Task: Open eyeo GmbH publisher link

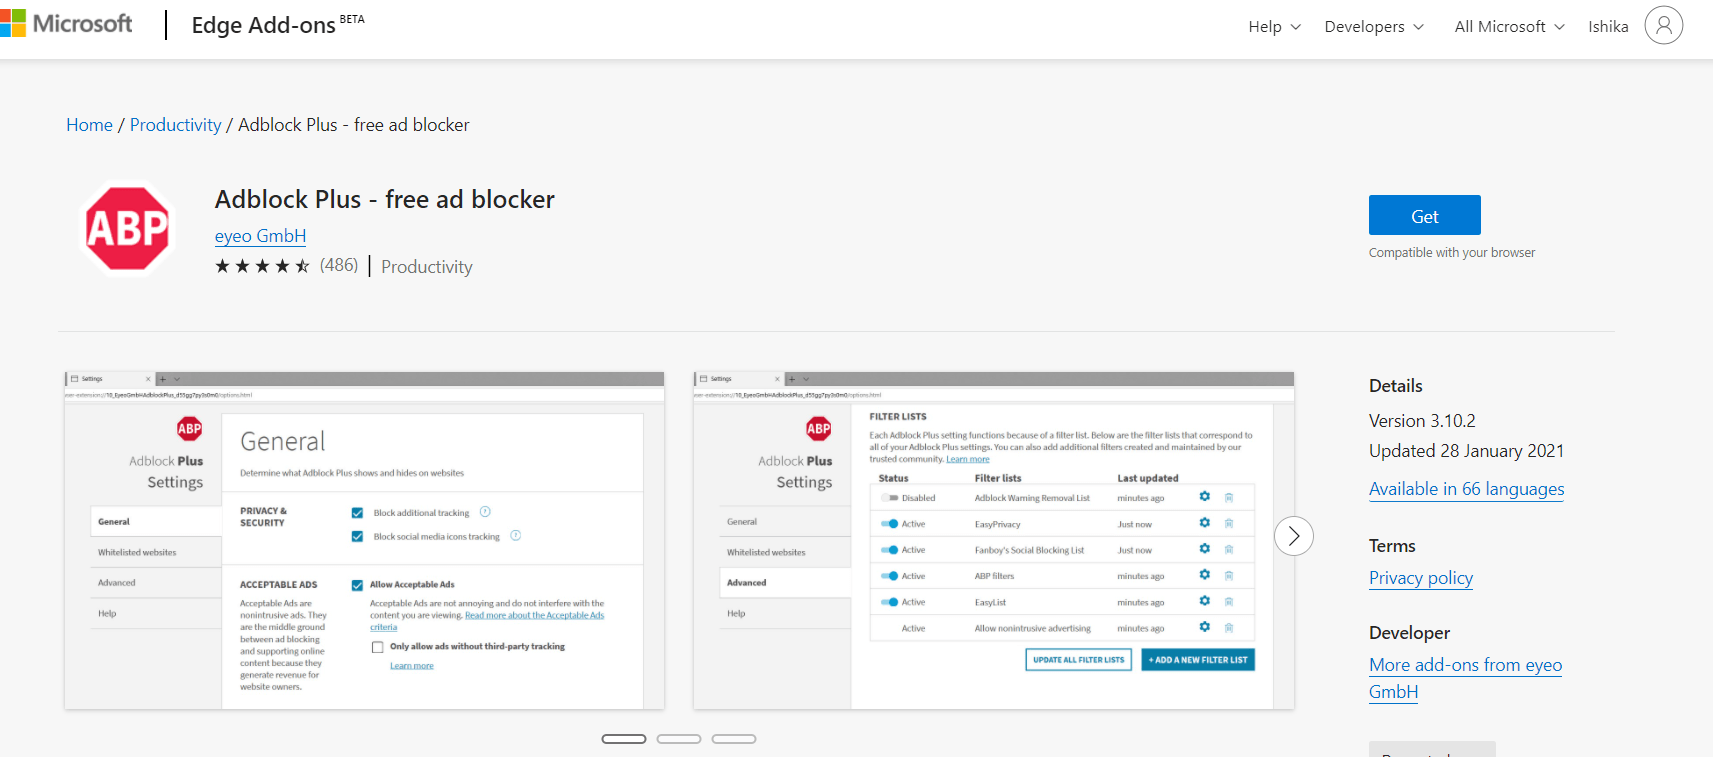Action: click(260, 236)
